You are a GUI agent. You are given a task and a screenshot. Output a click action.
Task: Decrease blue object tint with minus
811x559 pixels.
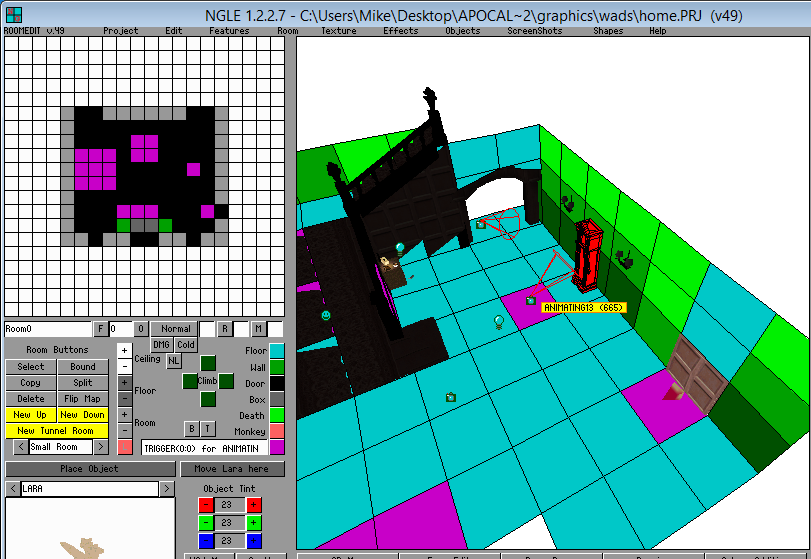206,541
